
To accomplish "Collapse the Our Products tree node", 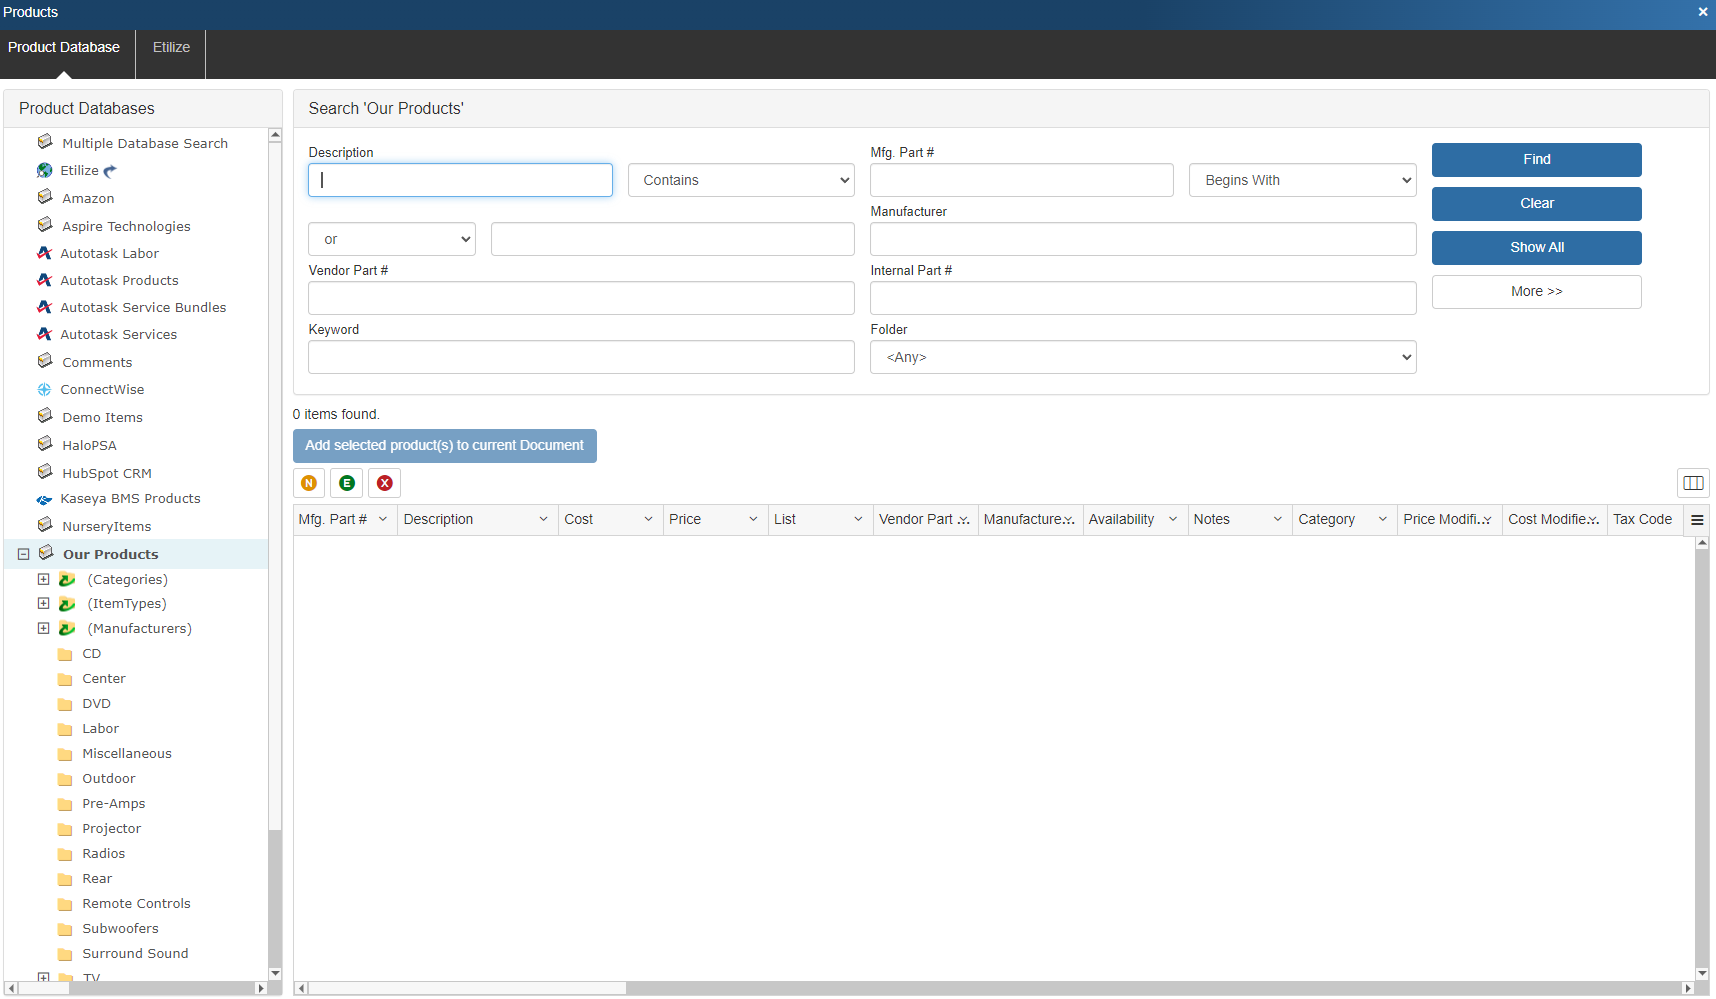I will [23, 554].
